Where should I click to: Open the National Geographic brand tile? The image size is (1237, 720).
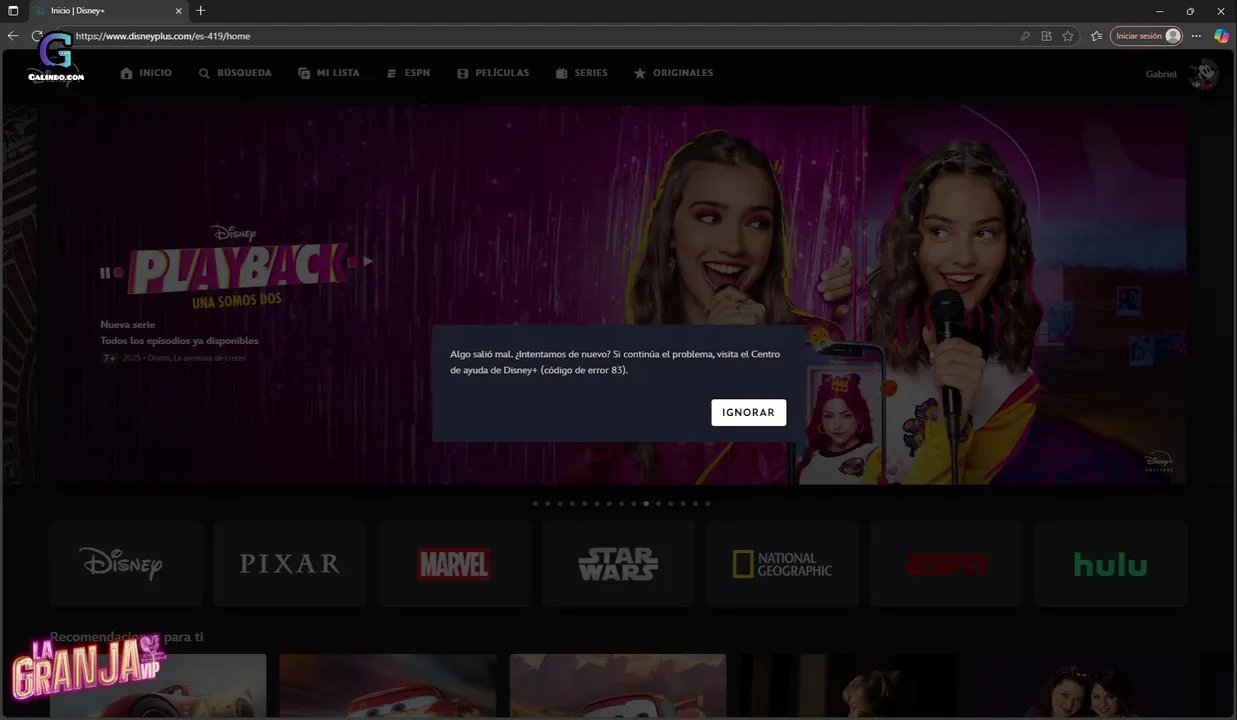(782, 564)
